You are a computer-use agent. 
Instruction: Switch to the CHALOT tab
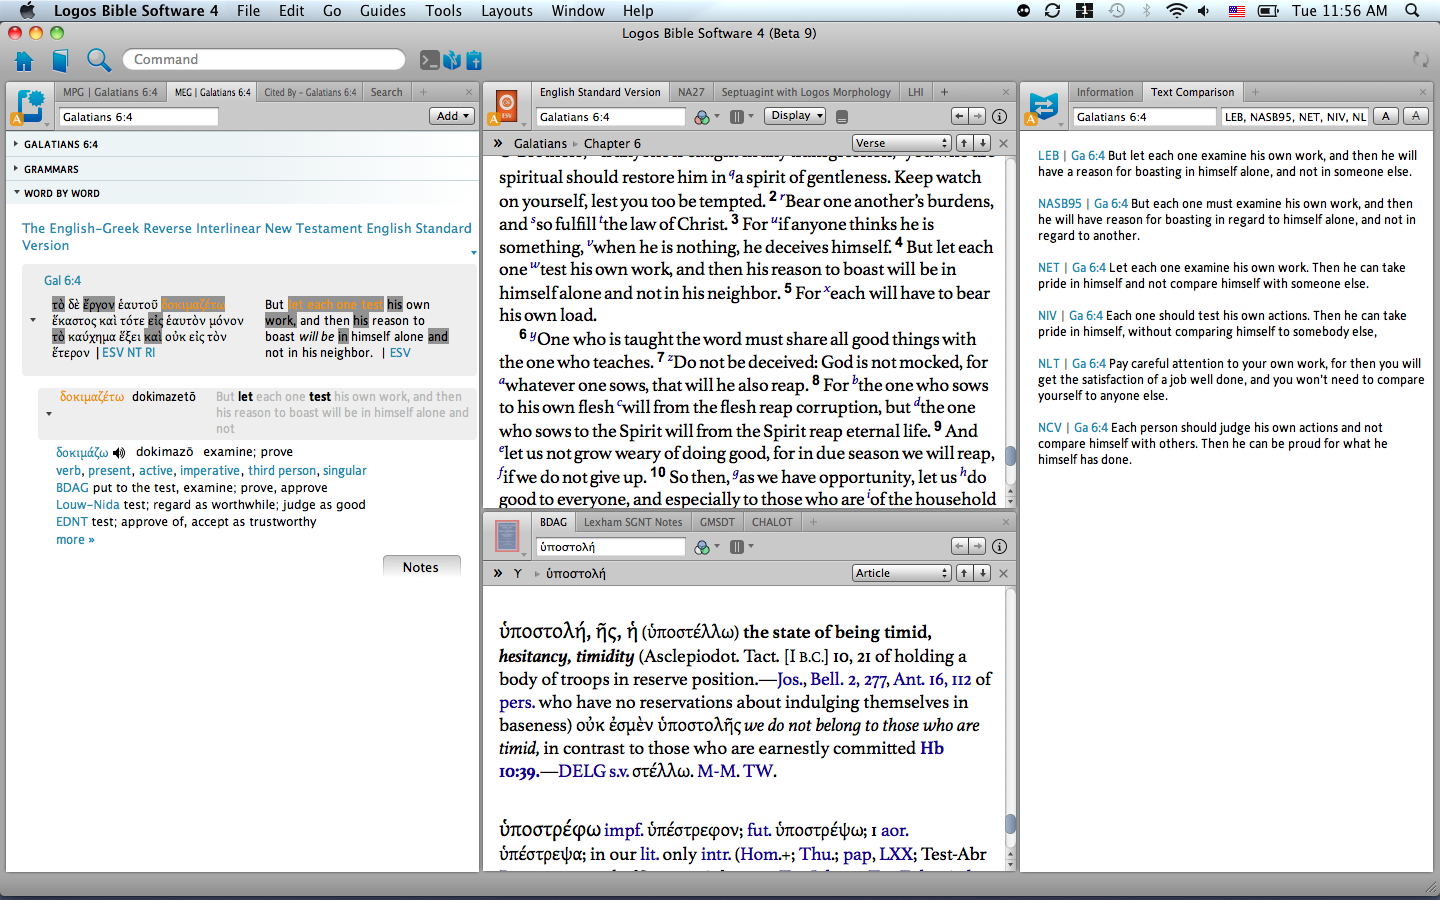pyautogui.click(x=772, y=522)
